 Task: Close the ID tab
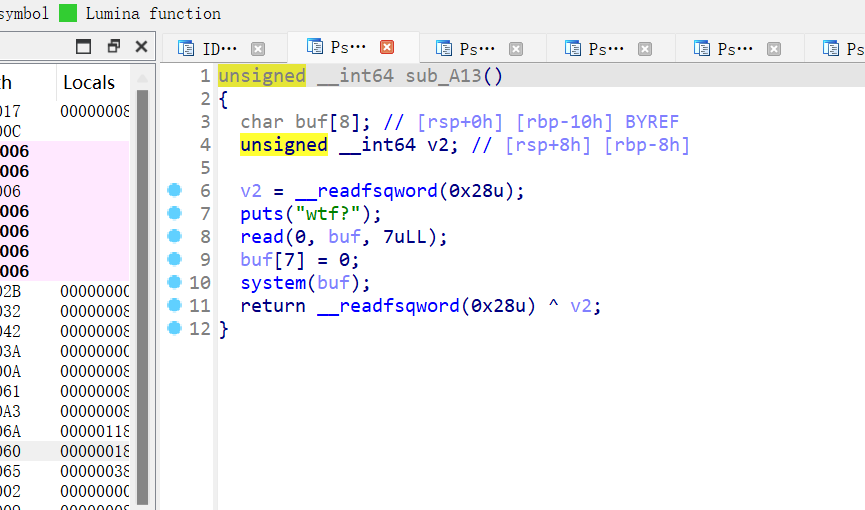pos(258,48)
